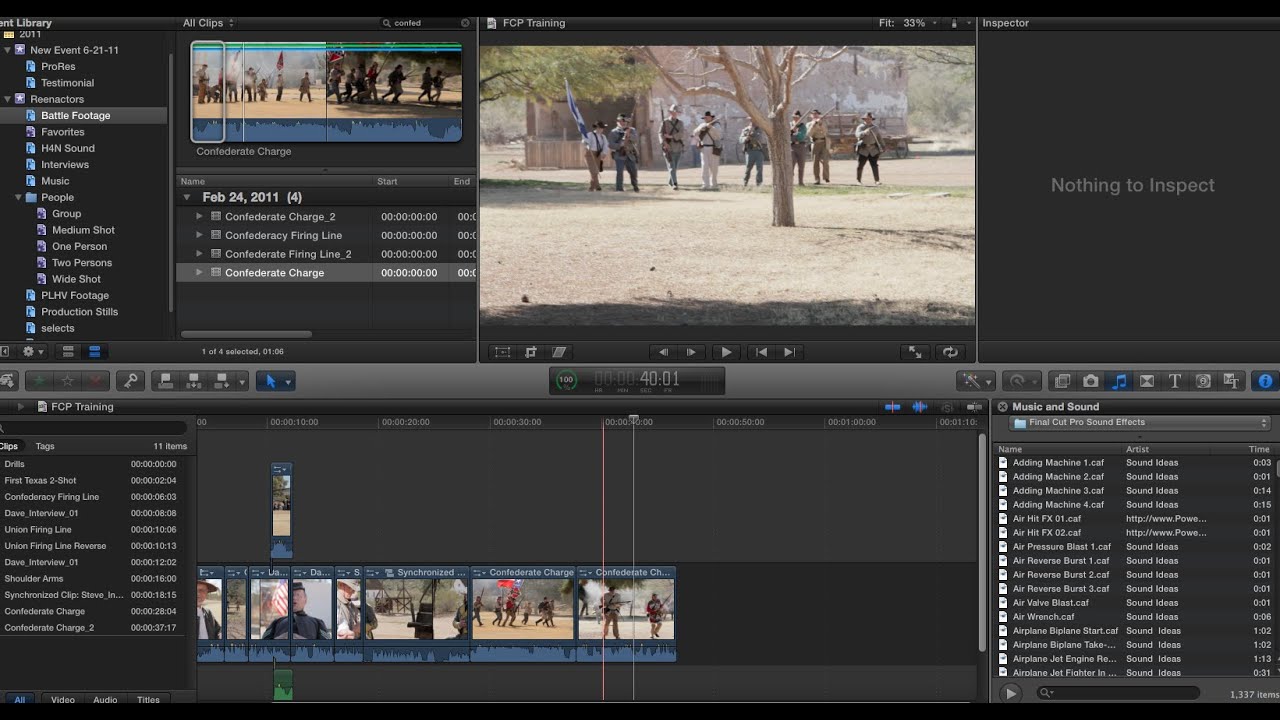
Task: Show the Titles browser T icon
Action: click(x=1175, y=381)
